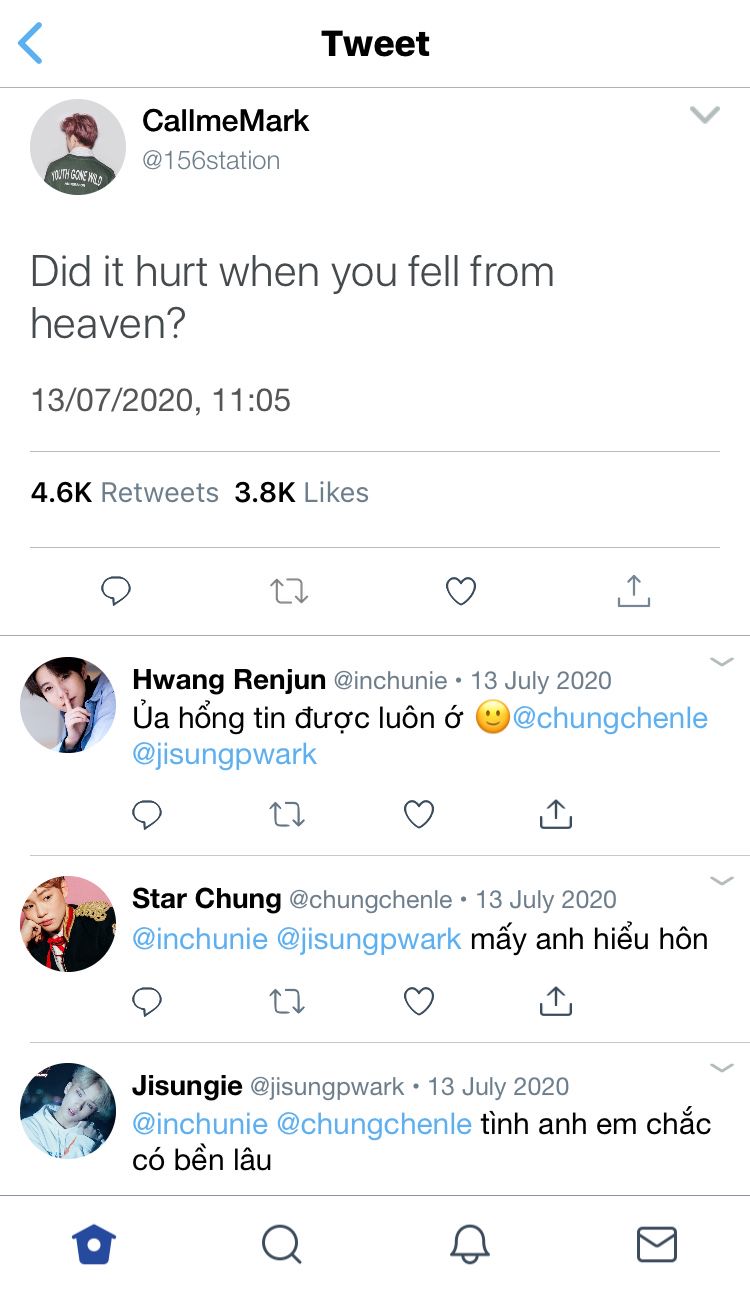
Task: View the 4.6K Retweets list
Action: [x=125, y=493]
